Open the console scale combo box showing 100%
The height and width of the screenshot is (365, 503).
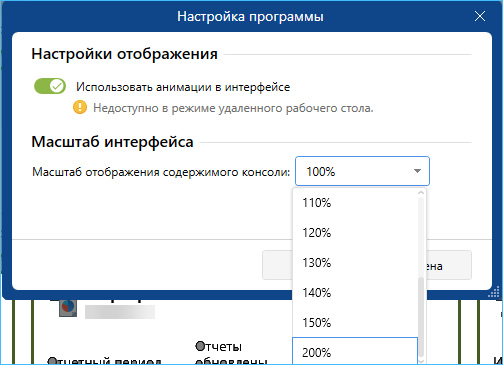(362, 171)
